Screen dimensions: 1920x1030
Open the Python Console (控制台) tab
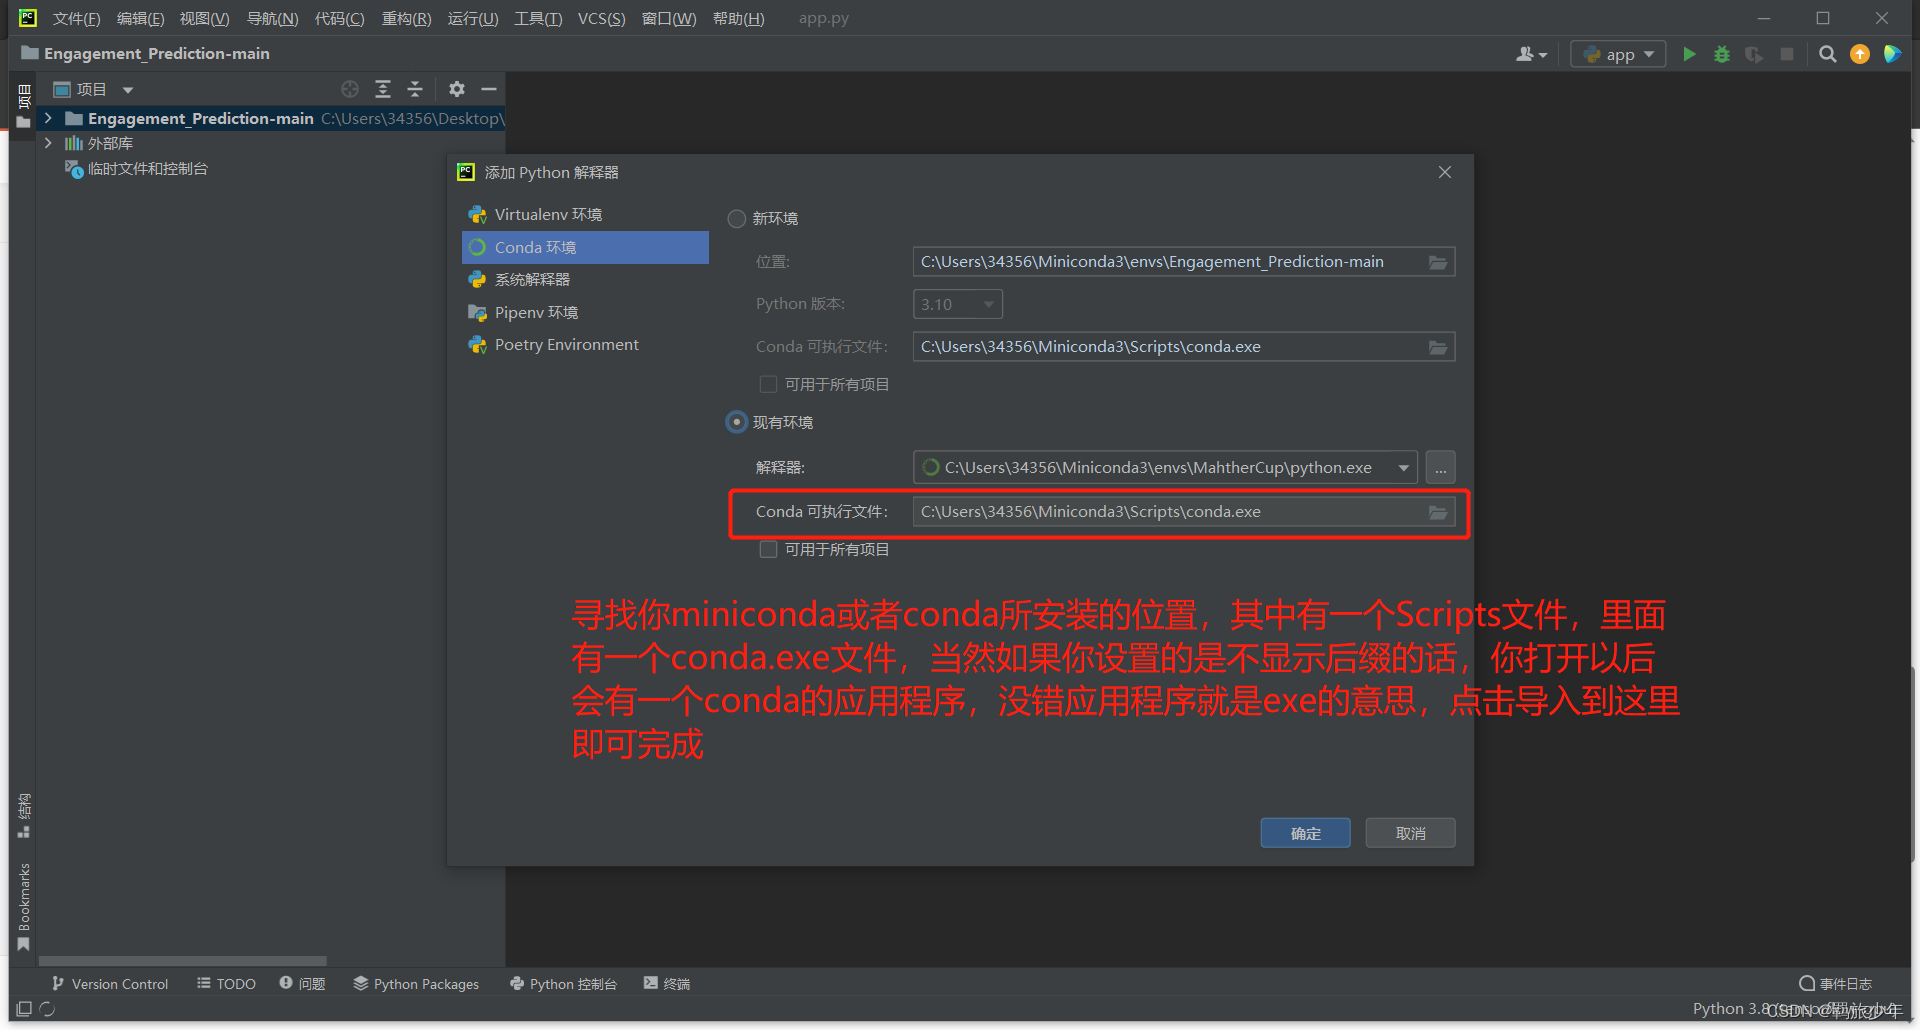(x=563, y=984)
